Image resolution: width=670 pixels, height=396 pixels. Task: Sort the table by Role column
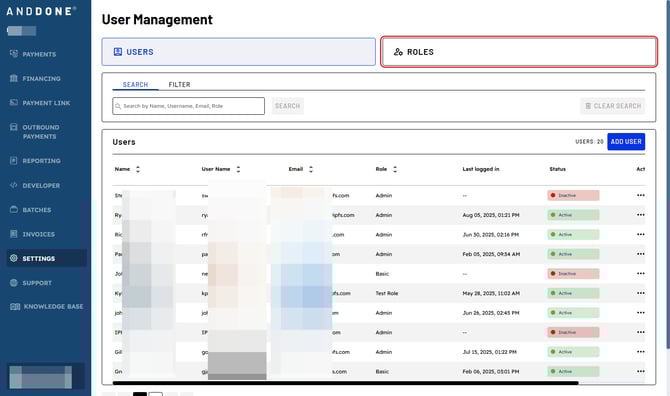[395, 169]
